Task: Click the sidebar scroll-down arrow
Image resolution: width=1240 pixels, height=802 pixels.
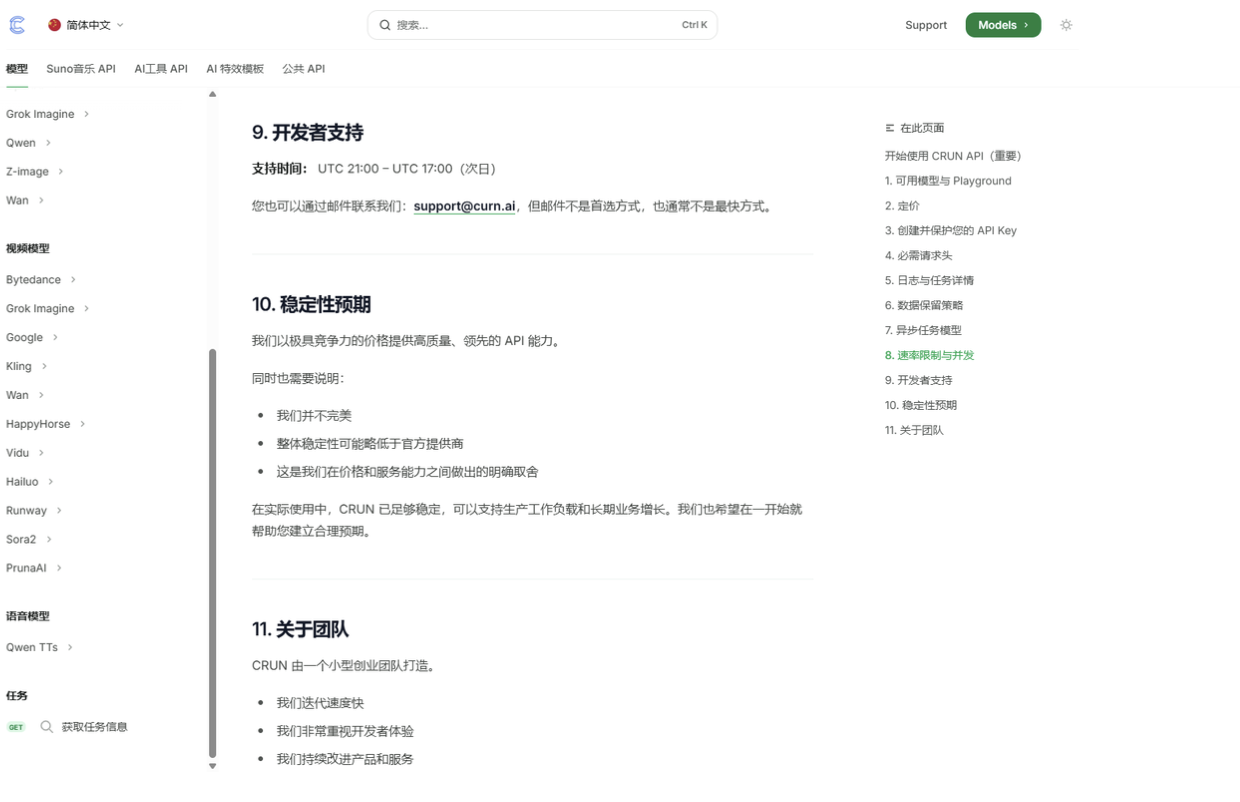Action: point(212,767)
